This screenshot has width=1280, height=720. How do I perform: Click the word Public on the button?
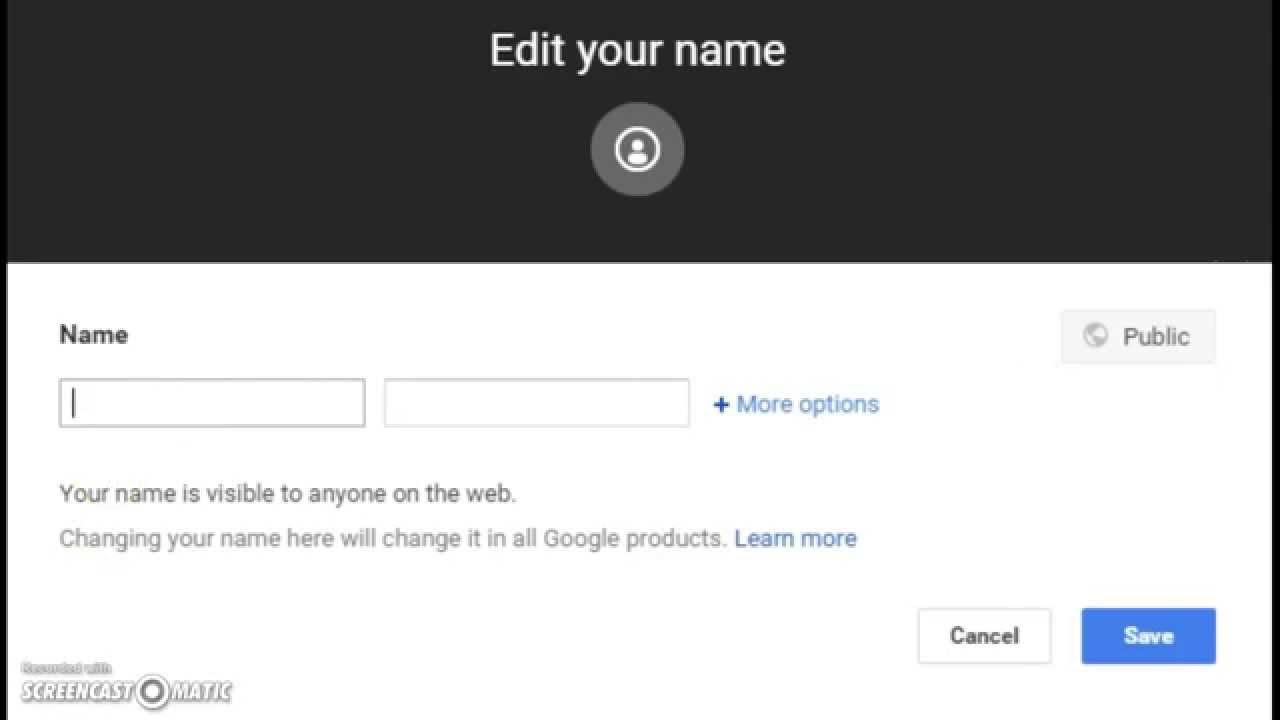click(1156, 337)
